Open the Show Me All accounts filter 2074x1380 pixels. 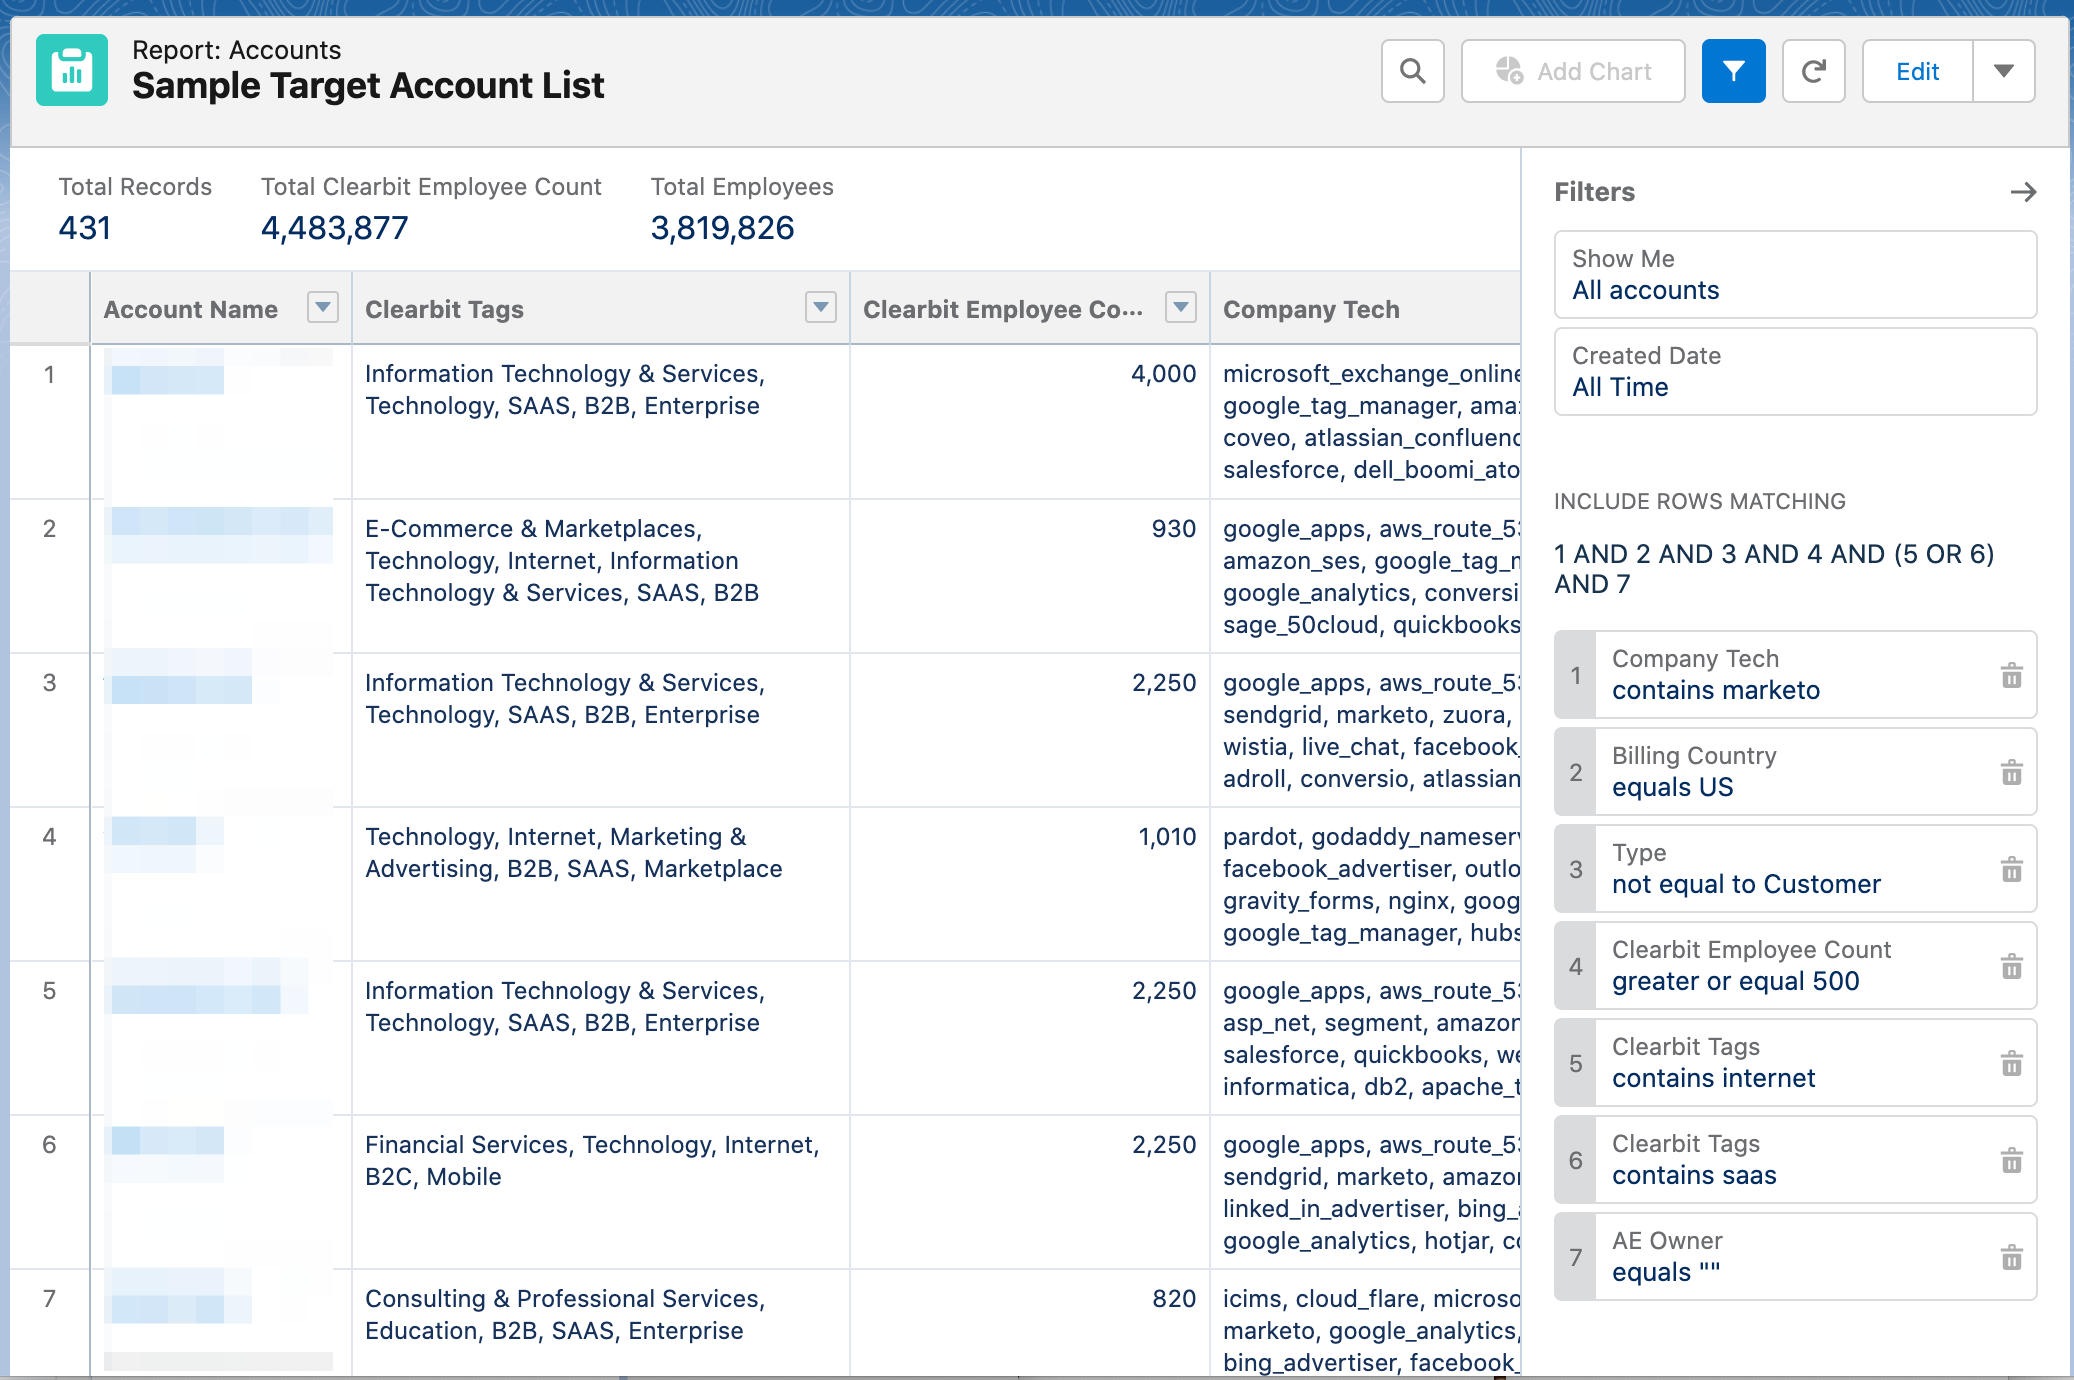point(1795,275)
